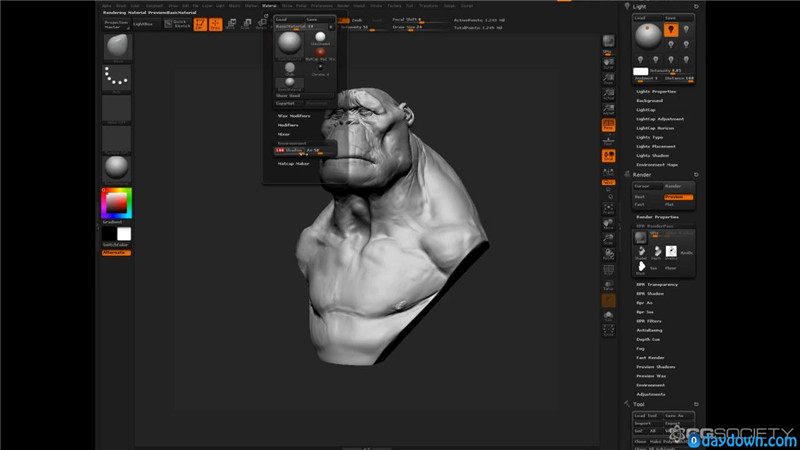Select Best render mode
800x450 pixels.
click(x=647, y=197)
